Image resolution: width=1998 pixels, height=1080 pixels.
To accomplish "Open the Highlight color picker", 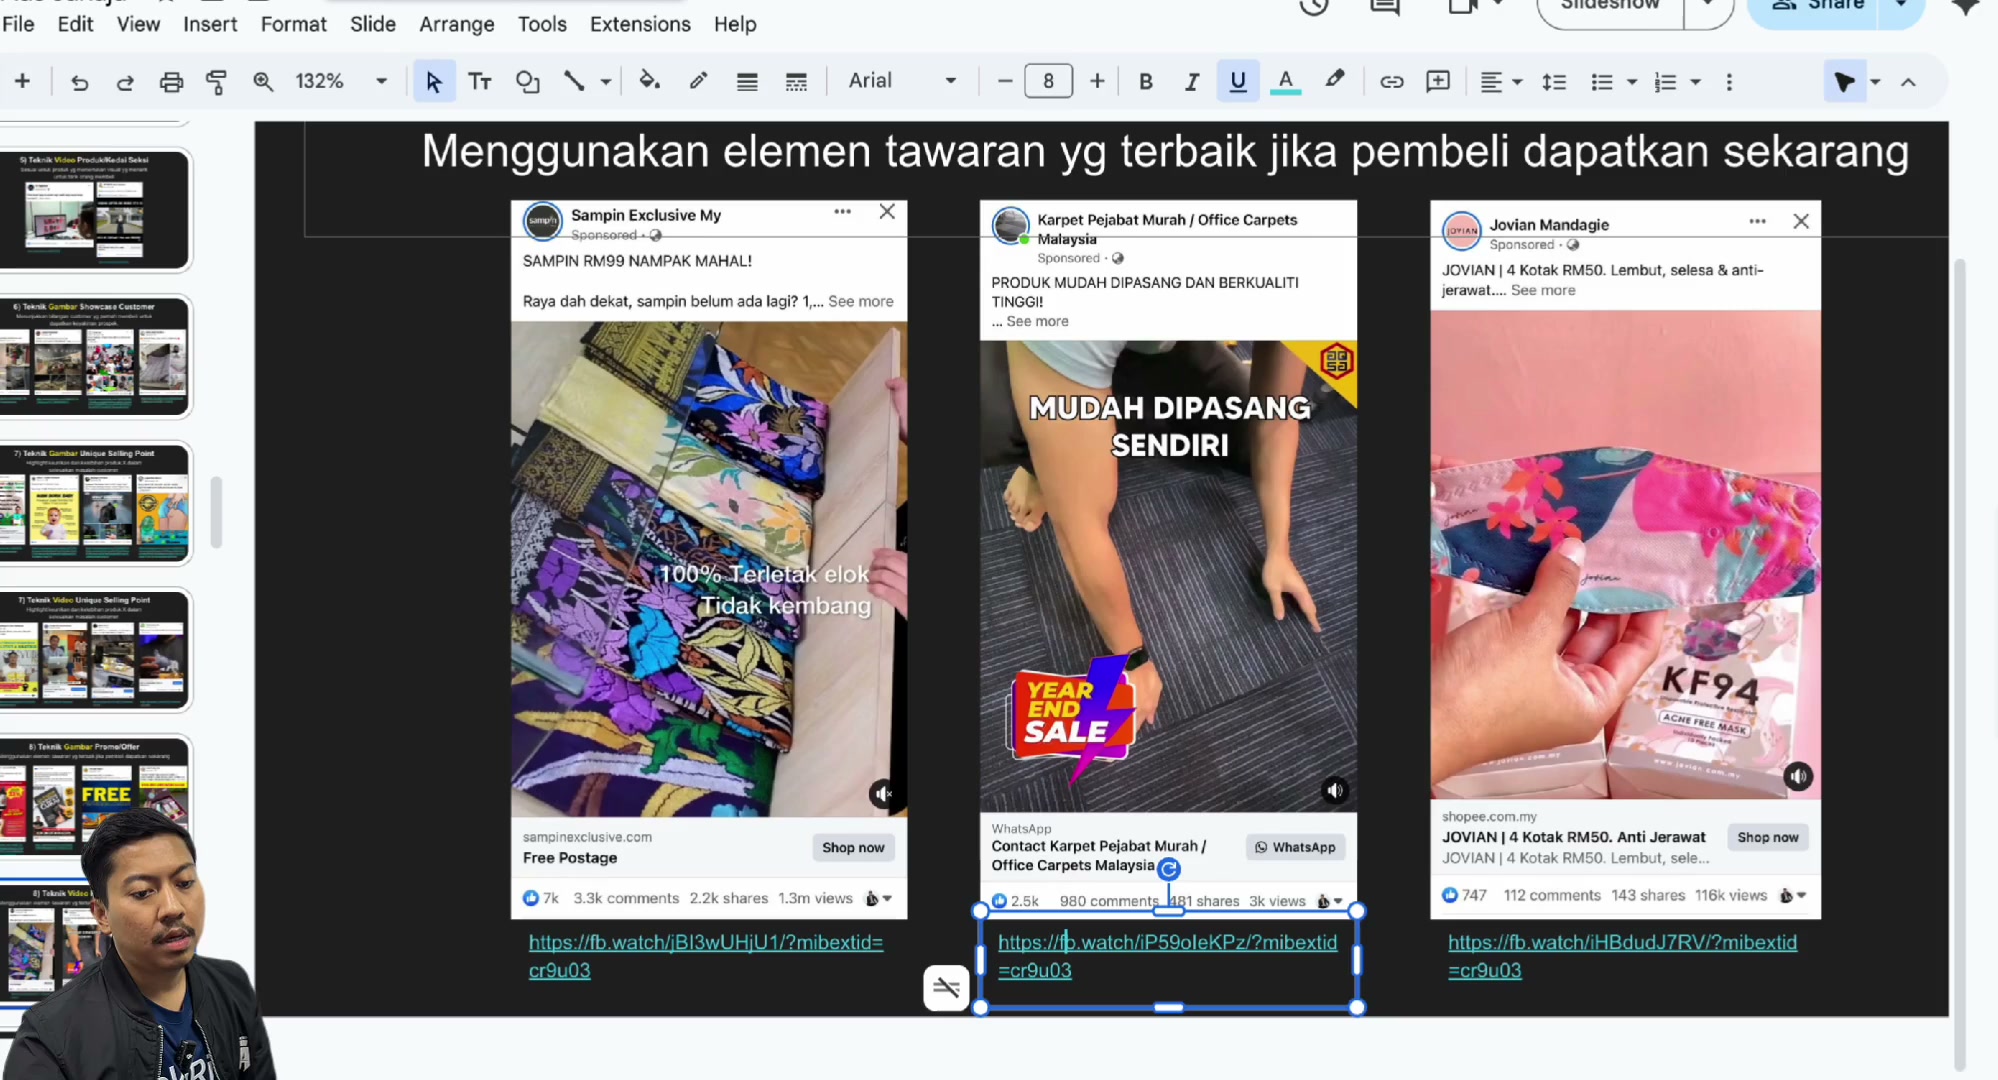I will pos(1334,82).
